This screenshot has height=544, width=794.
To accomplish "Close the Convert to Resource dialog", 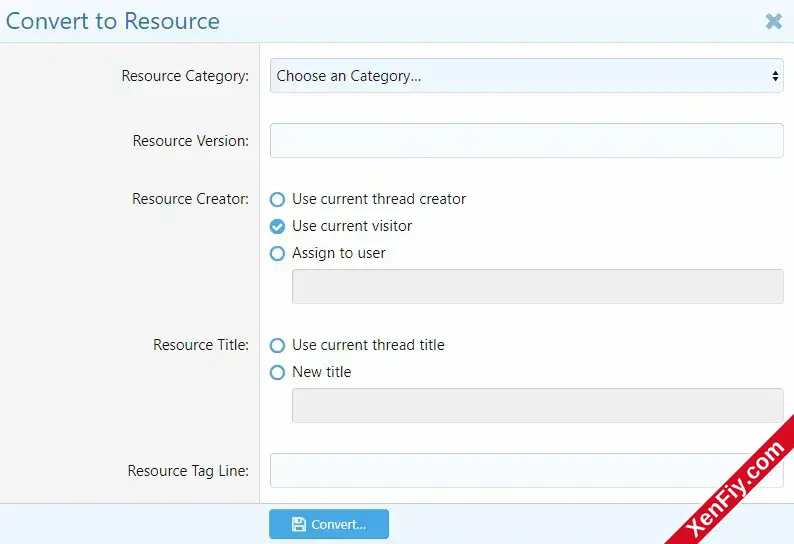I will (x=773, y=21).
